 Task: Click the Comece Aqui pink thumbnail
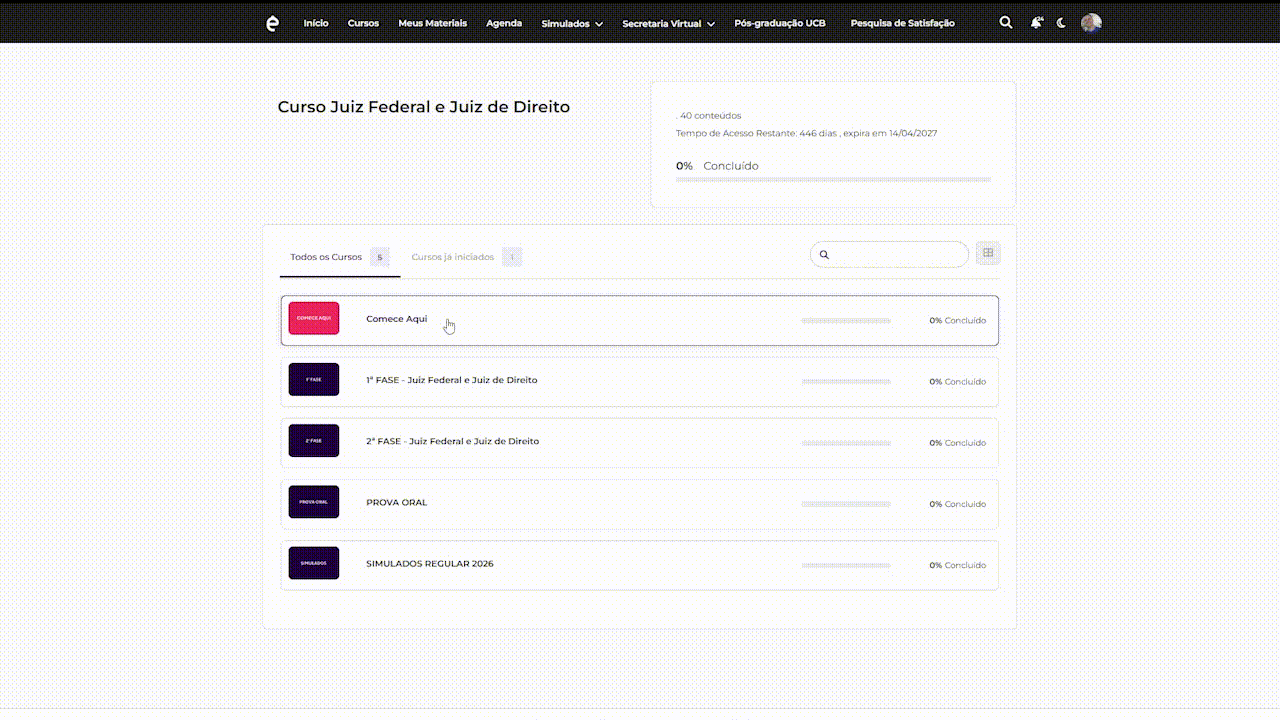[314, 319]
